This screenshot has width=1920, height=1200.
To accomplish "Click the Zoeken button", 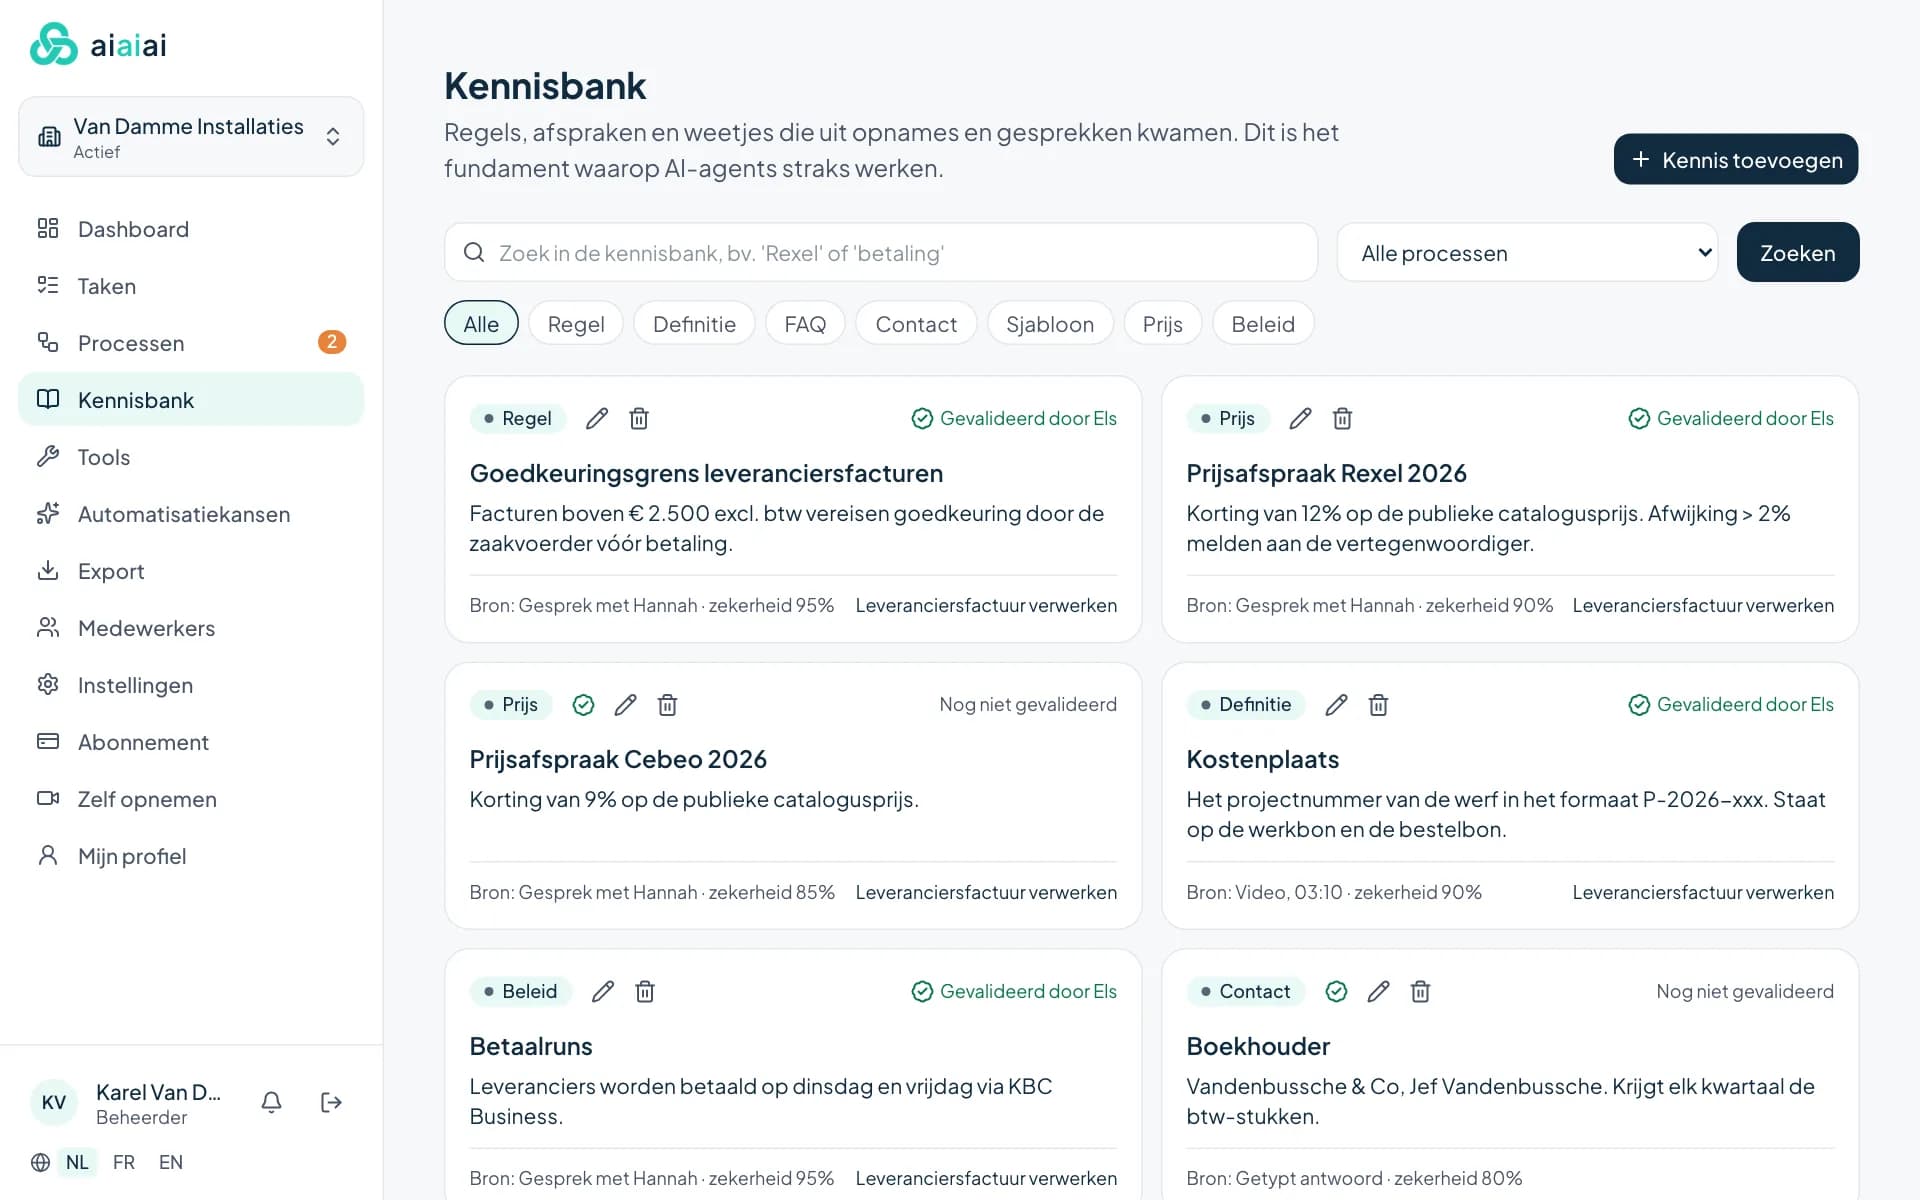I will tap(1798, 252).
